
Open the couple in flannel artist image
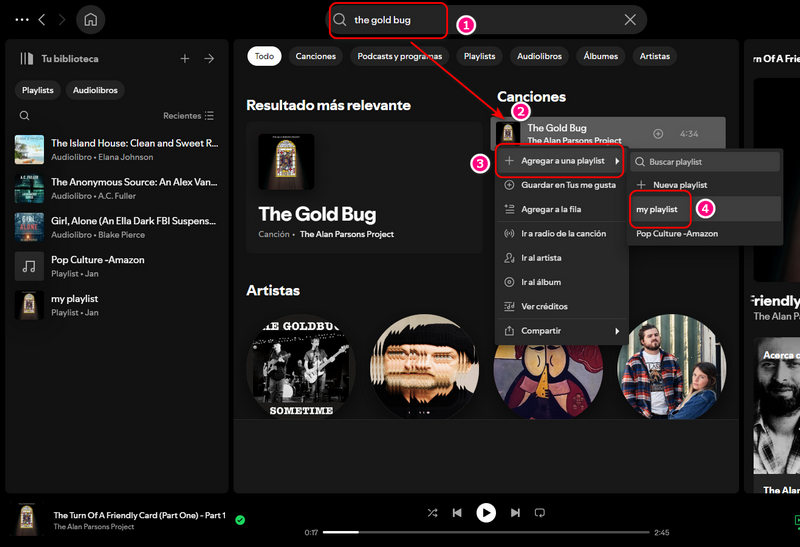672,367
